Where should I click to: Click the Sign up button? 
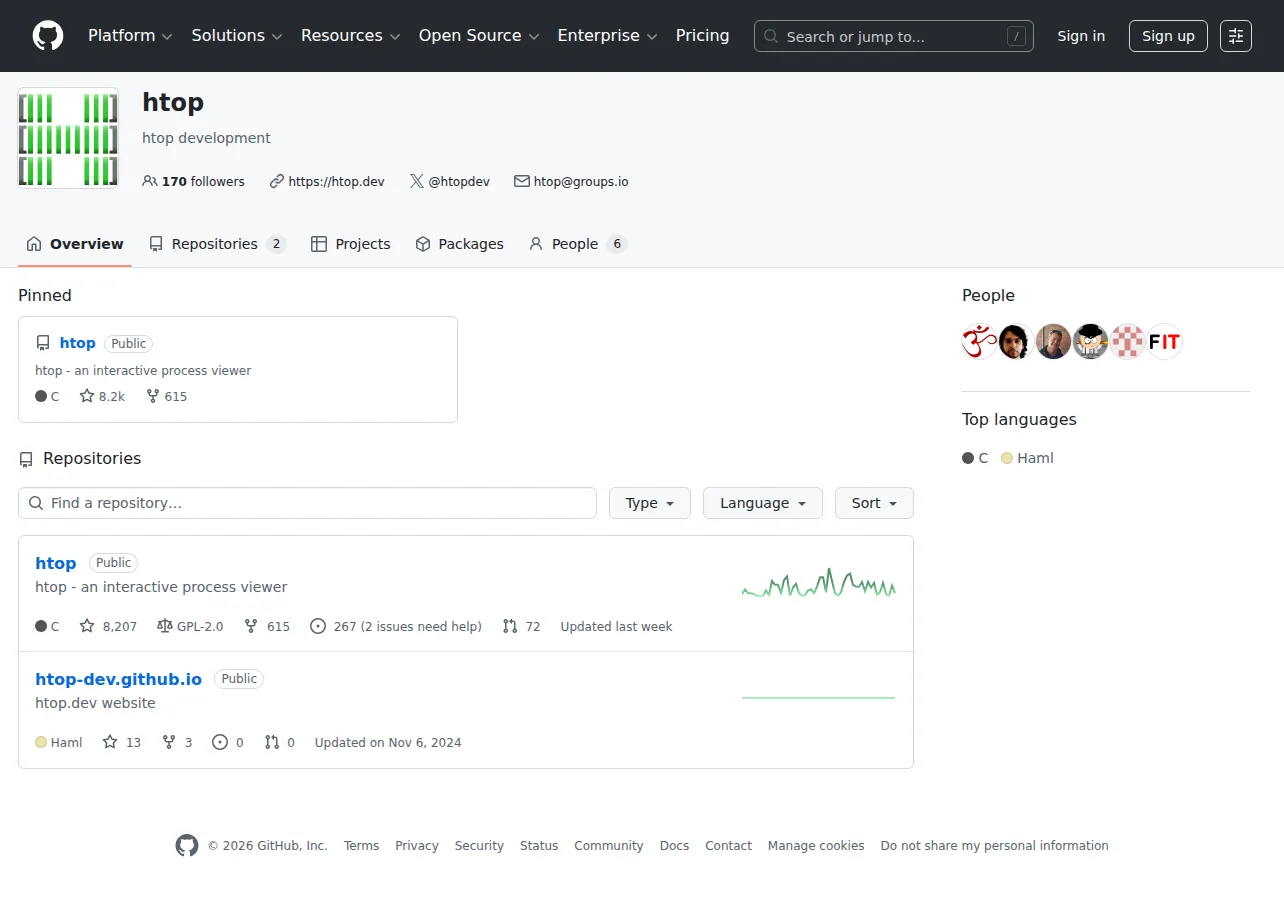pos(1168,36)
